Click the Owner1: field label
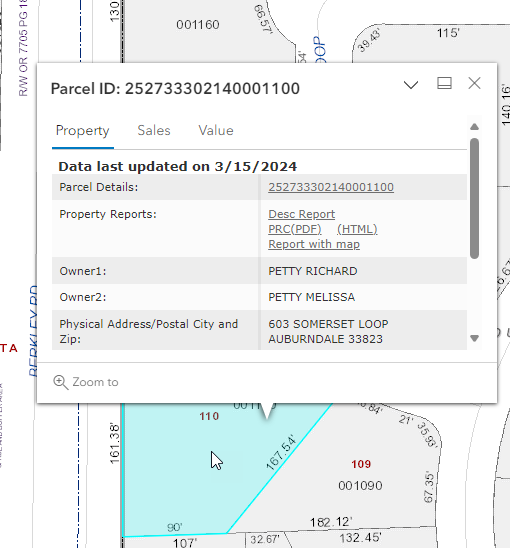Viewport: 510px width, 548px height. (x=83, y=271)
